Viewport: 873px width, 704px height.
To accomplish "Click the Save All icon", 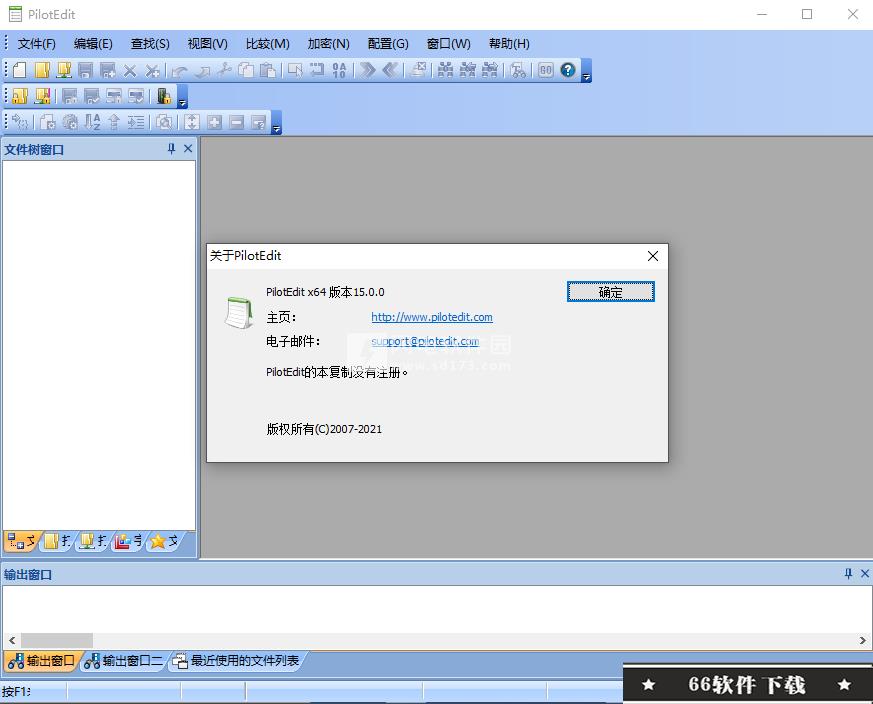I will click(x=107, y=70).
